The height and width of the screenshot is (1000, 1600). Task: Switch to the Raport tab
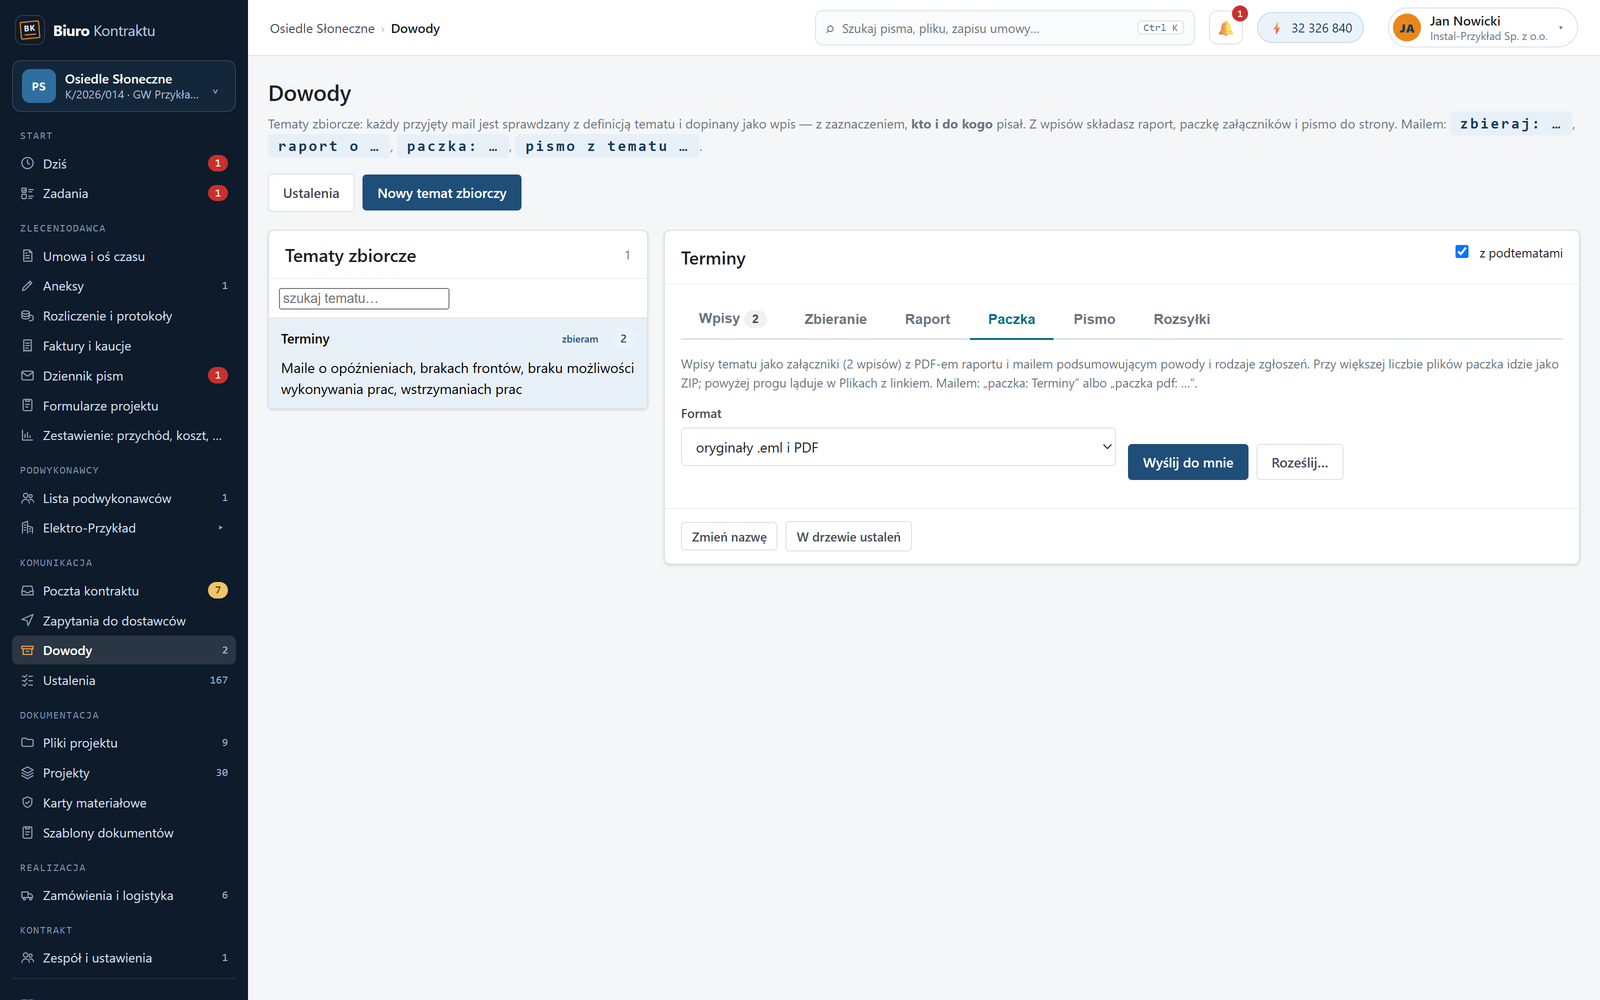[927, 319]
